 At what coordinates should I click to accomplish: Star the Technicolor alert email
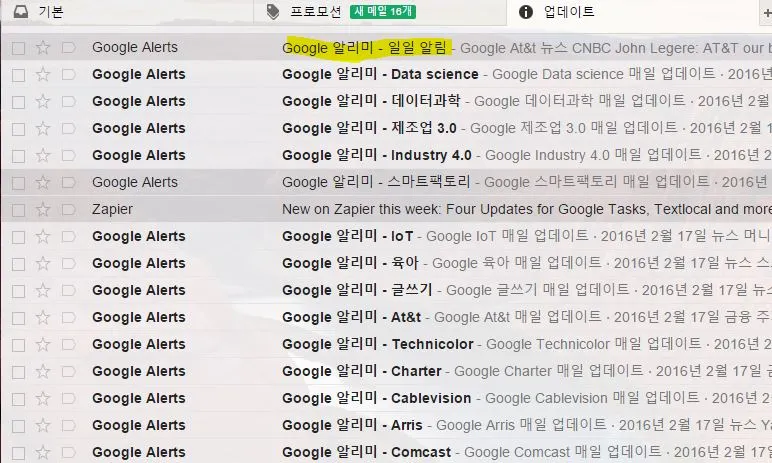tap(43, 344)
